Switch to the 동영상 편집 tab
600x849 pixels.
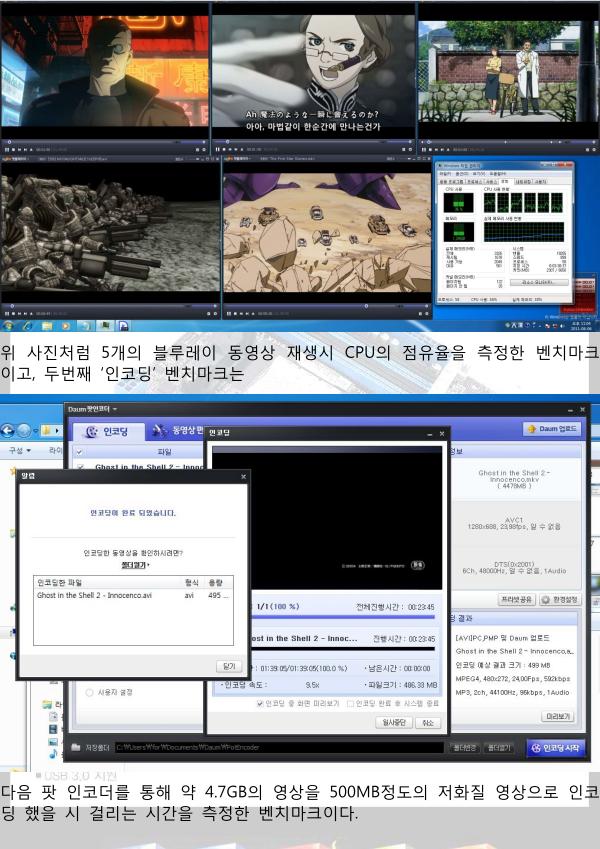(178, 430)
